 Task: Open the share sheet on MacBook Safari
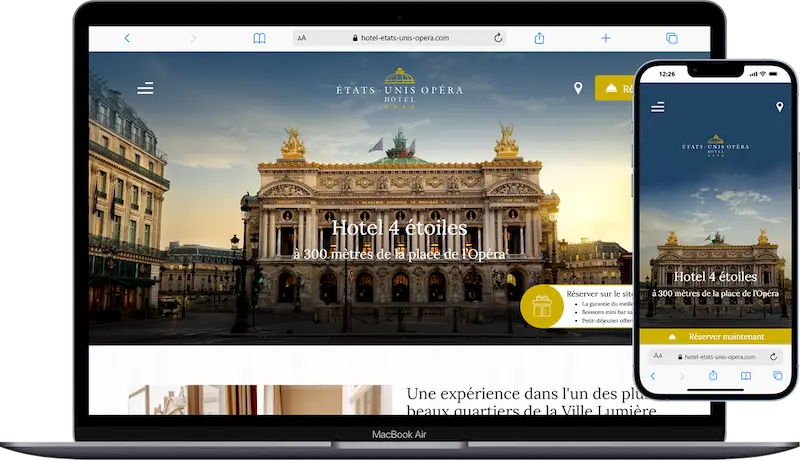(x=539, y=38)
